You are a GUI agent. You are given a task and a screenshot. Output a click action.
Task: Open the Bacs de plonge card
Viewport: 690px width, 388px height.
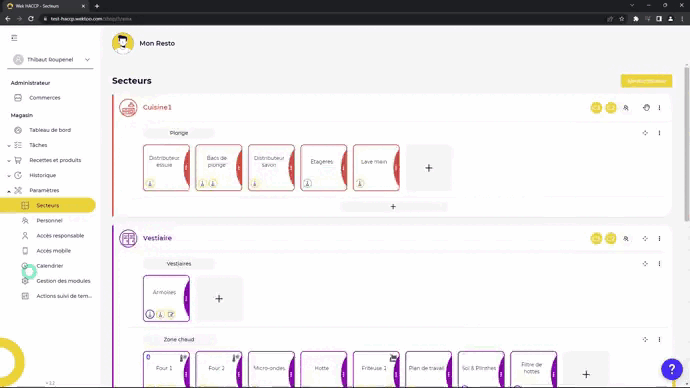pos(219,168)
